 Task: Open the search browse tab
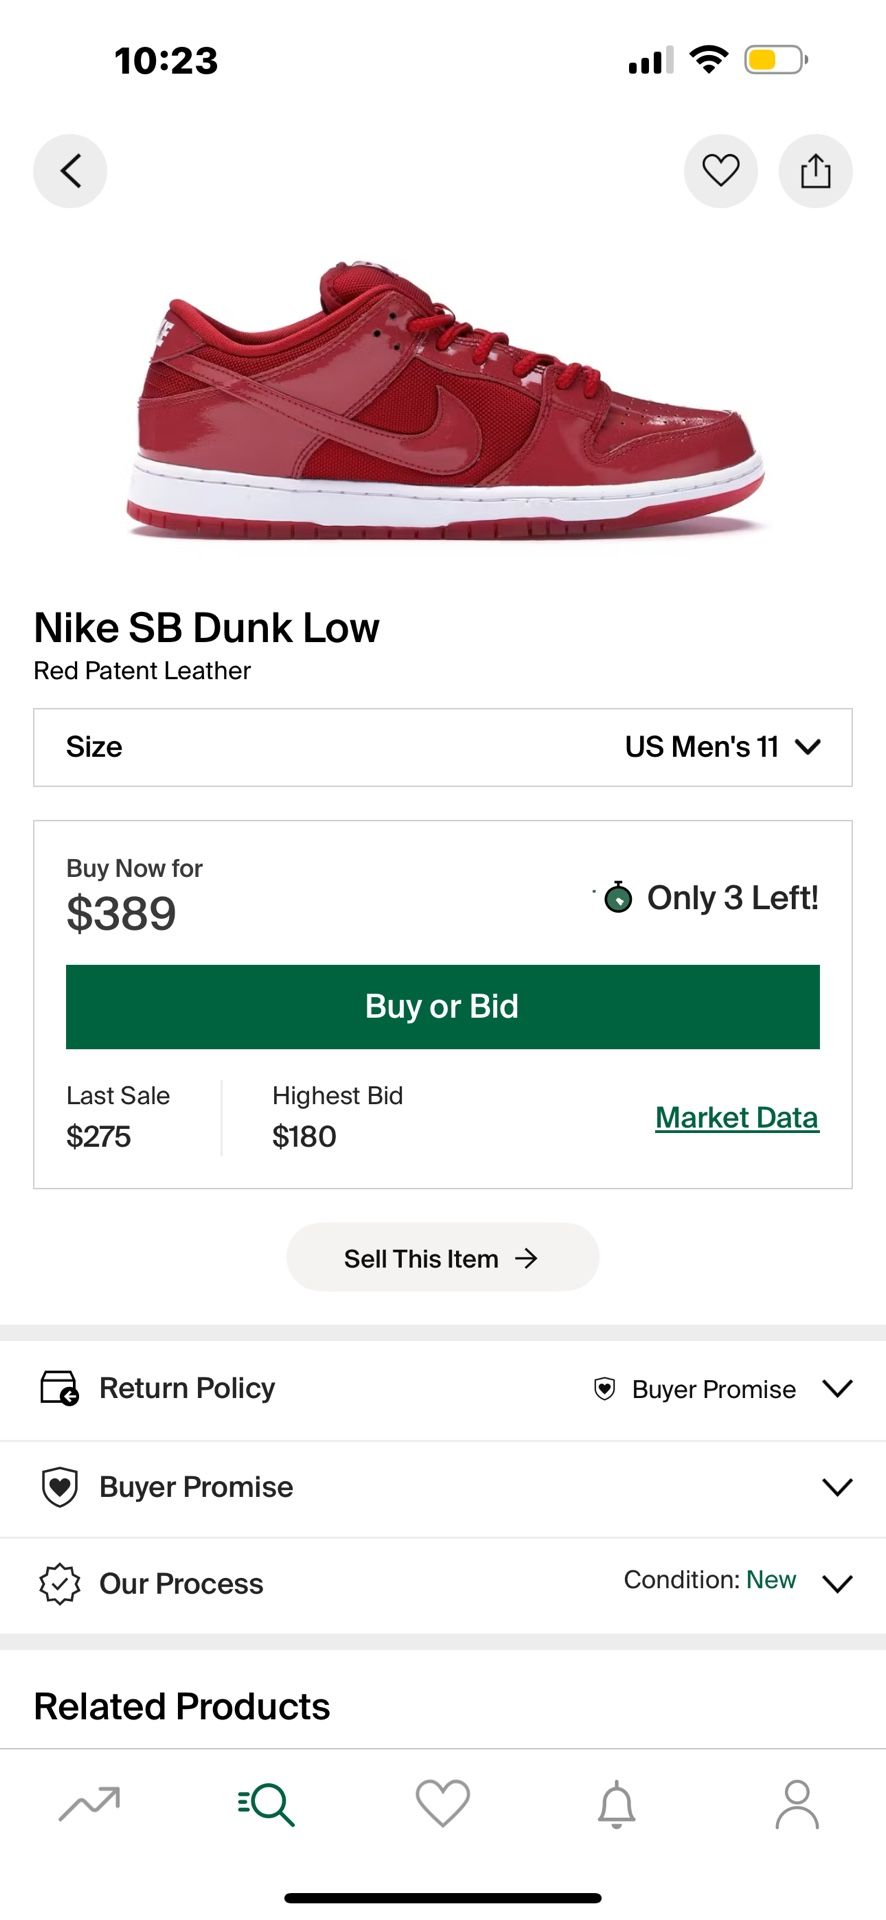pyautogui.click(x=266, y=1804)
